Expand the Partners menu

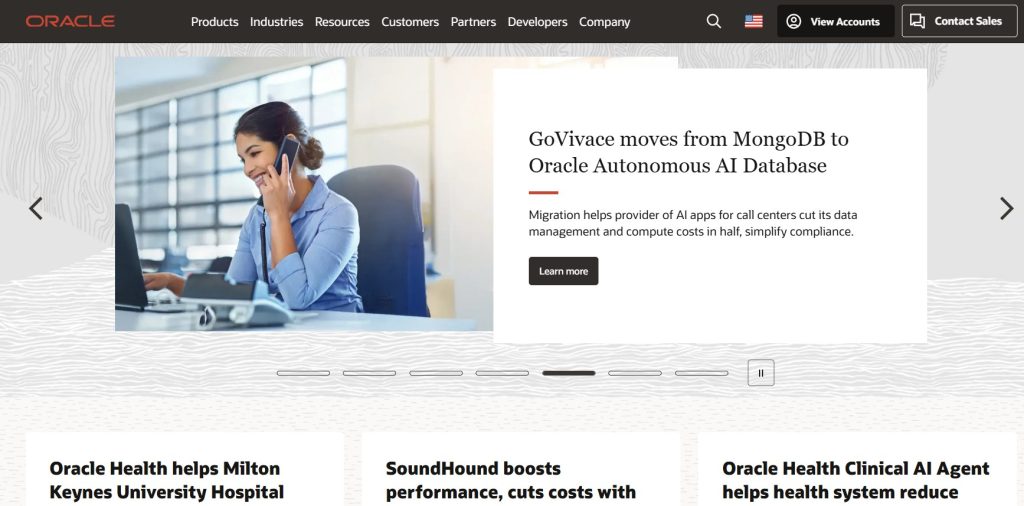pos(473,21)
